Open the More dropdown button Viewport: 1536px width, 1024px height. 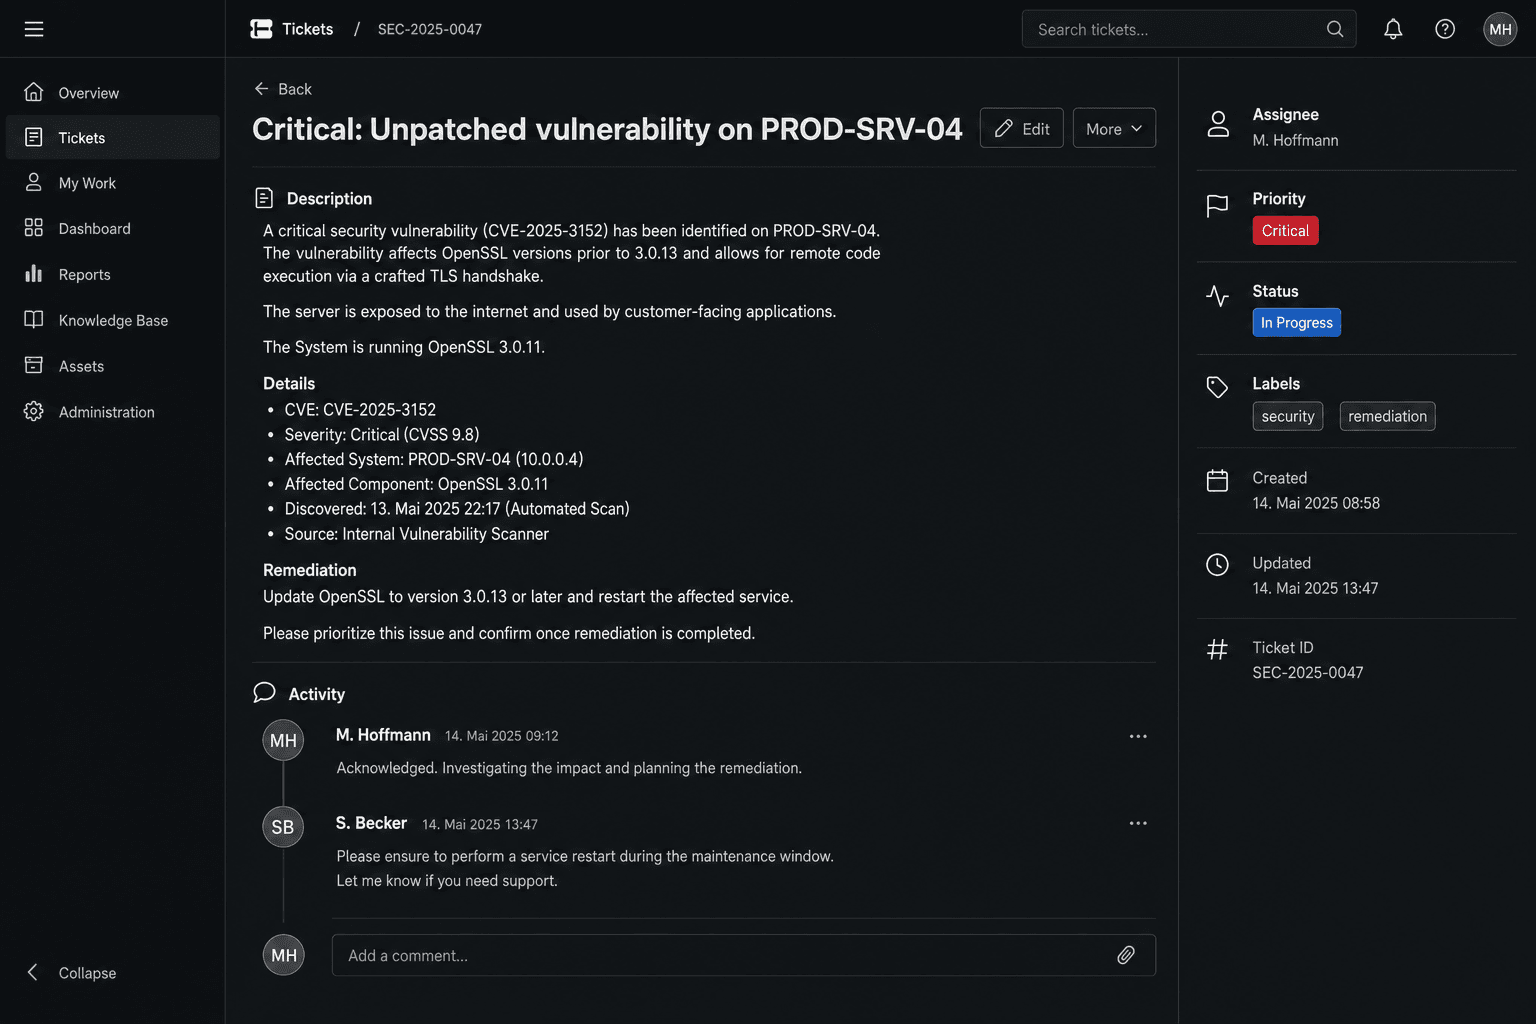point(1114,128)
